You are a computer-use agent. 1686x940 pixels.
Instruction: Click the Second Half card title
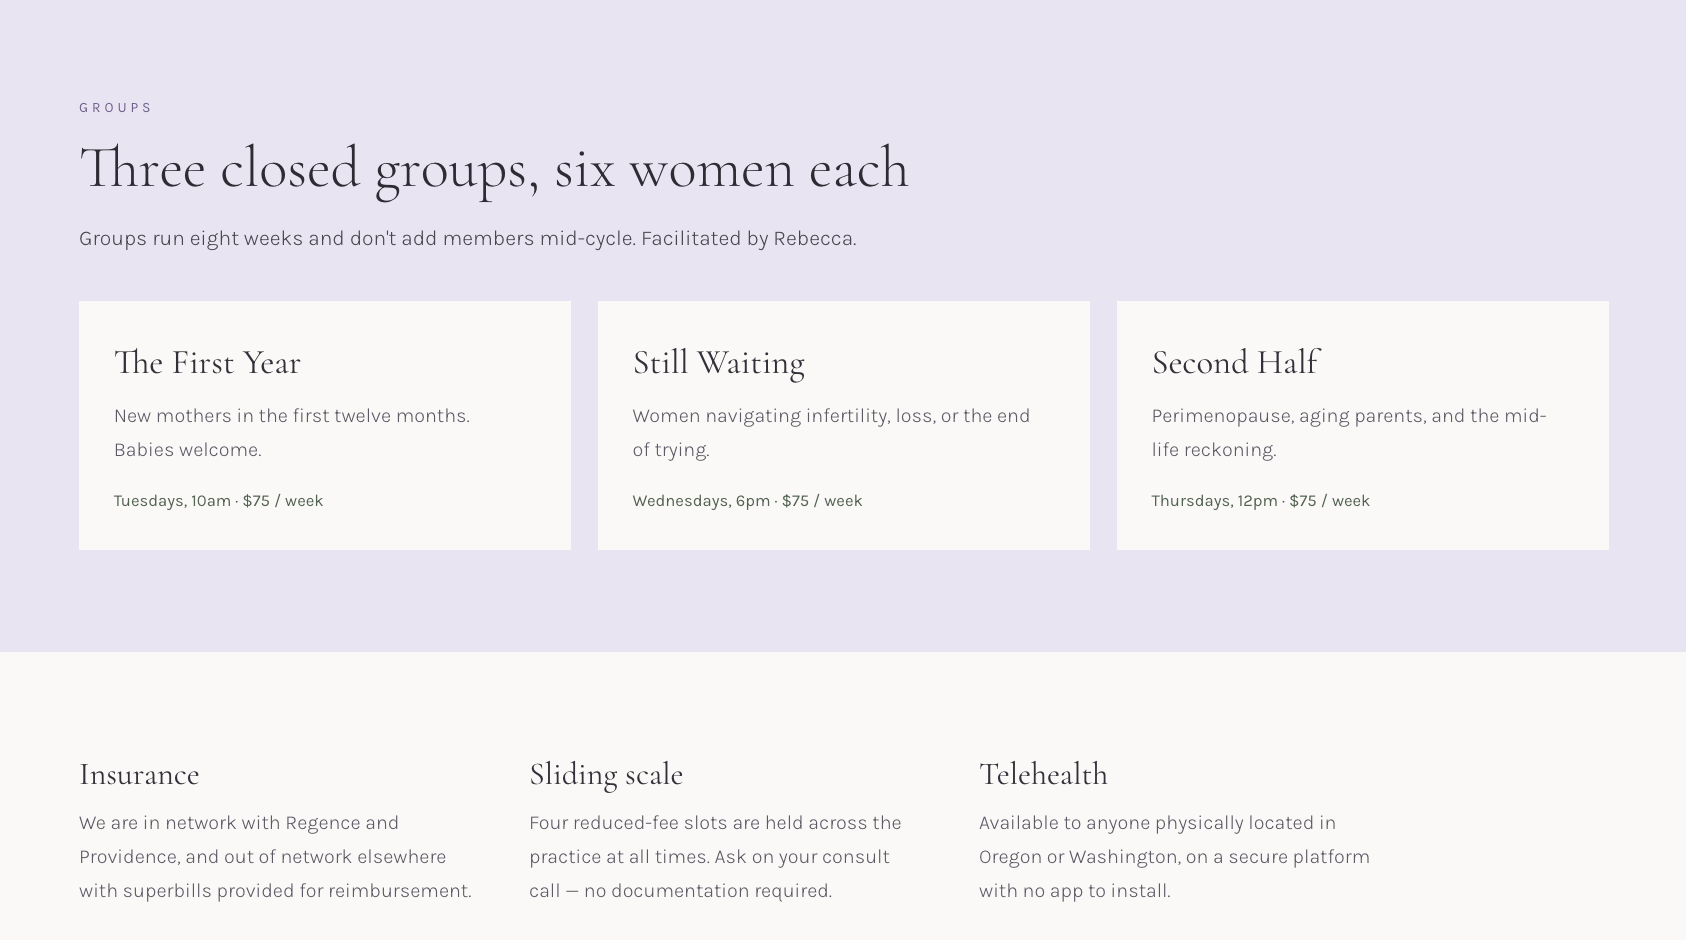(1235, 362)
